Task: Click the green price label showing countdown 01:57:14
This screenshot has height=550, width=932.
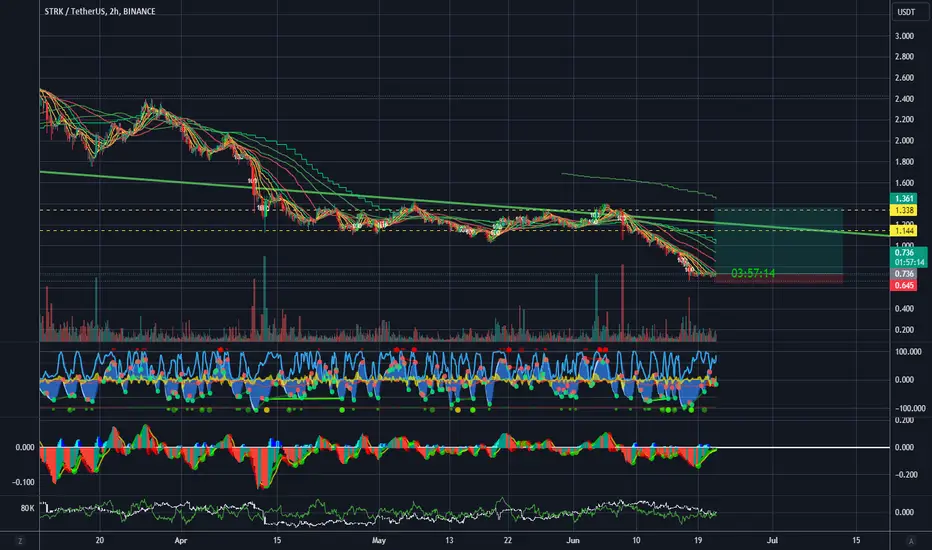Action: [x=909, y=257]
